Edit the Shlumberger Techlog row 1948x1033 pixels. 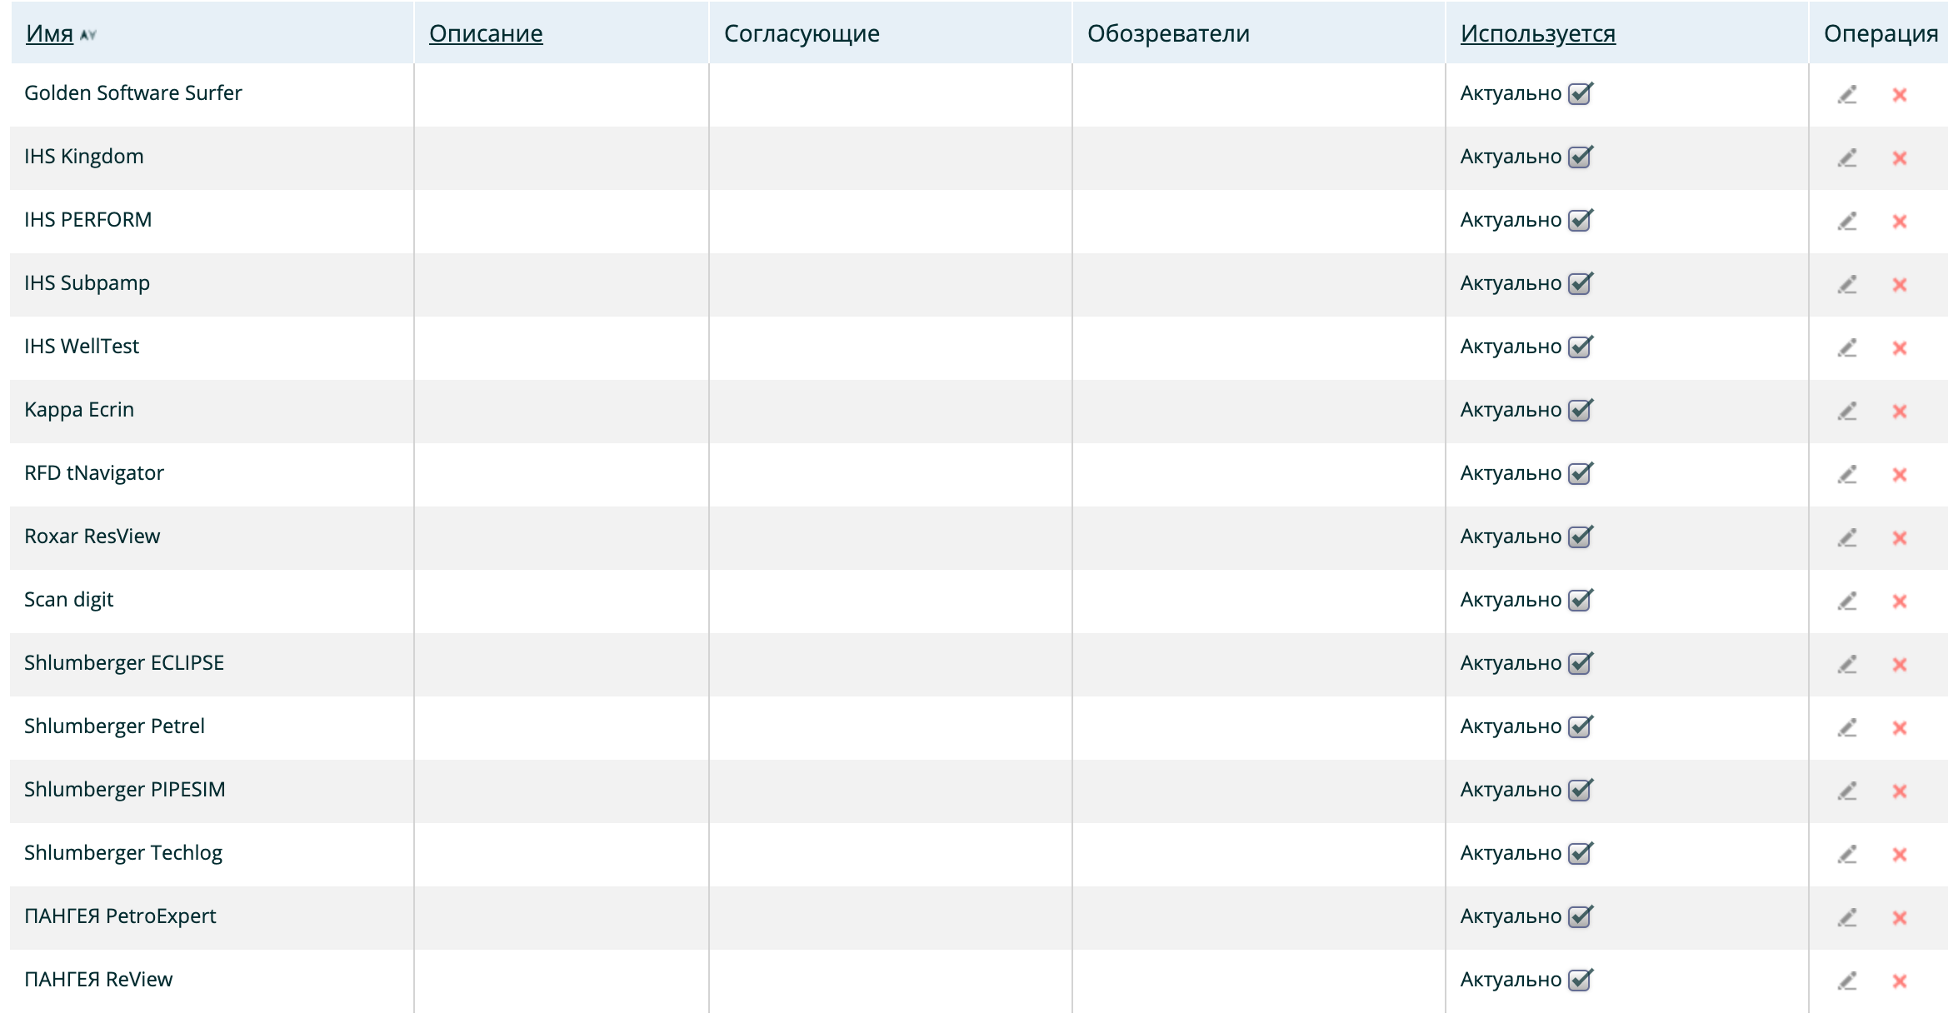(1847, 854)
